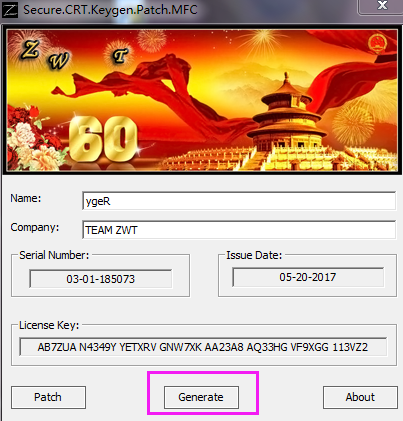Screen dimensions: 403x421
Task: Click the Patch button
Action: tap(48, 397)
